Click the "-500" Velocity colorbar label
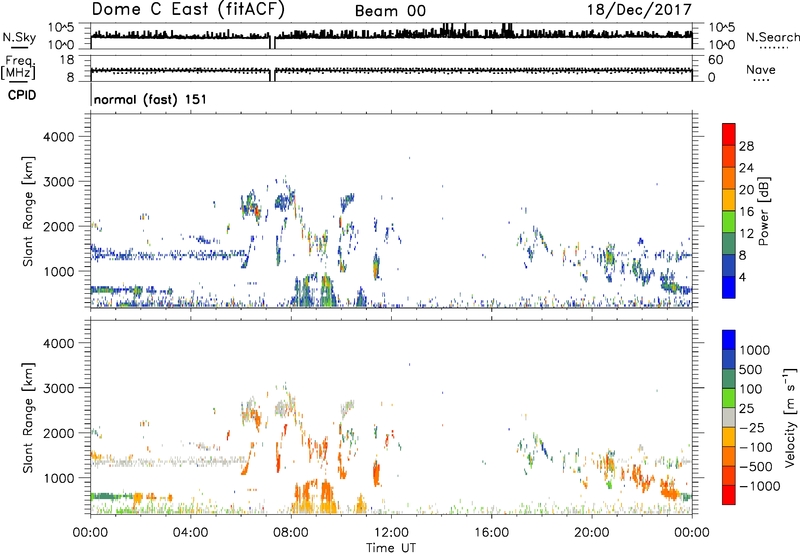This screenshot has width=800, height=554. coord(756,466)
